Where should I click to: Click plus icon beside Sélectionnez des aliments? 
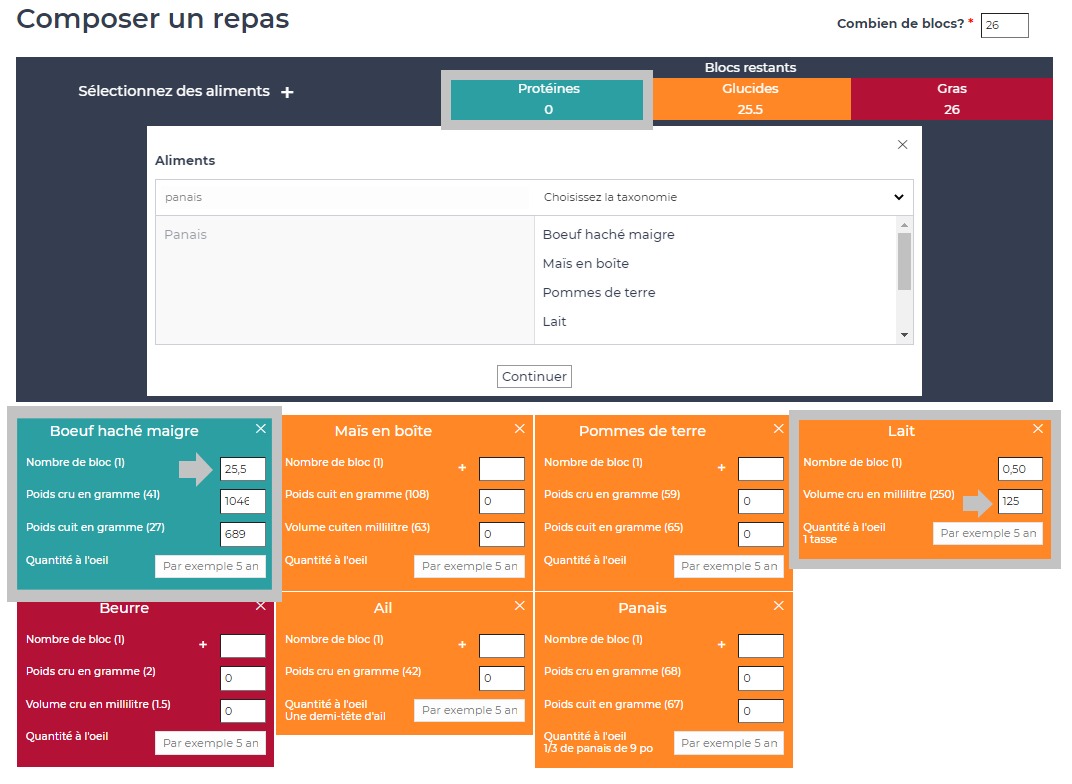287,92
